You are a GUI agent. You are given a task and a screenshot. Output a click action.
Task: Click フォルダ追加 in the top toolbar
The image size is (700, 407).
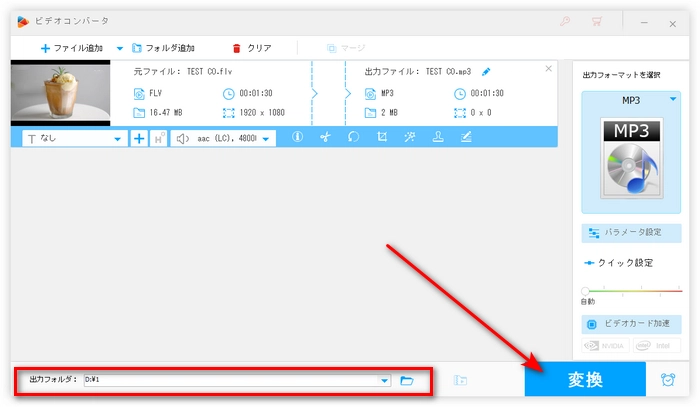click(x=163, y=48)
